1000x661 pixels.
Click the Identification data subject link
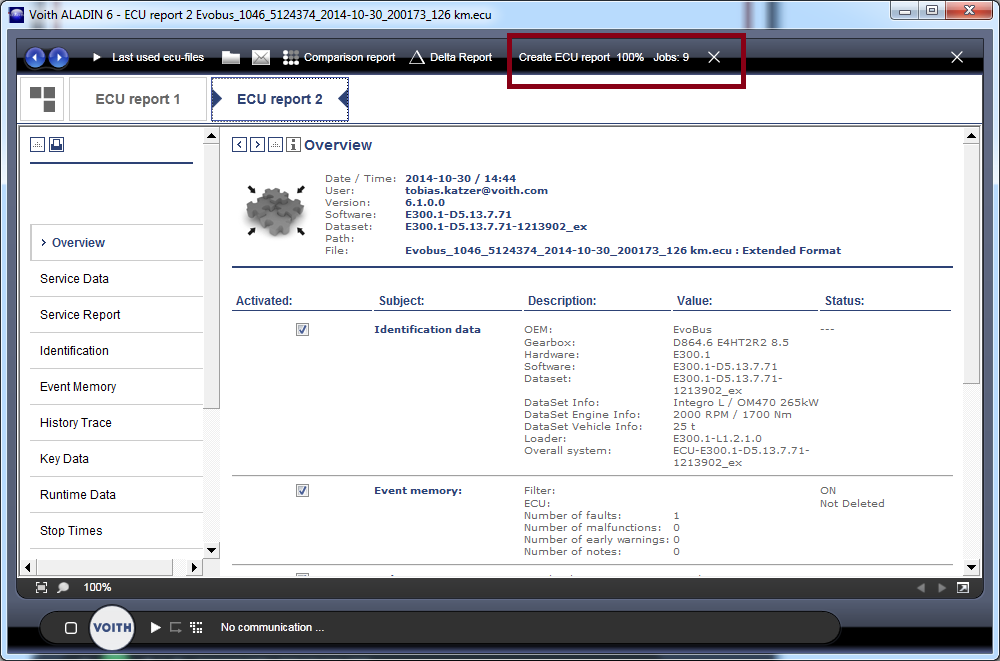(427, 330)
